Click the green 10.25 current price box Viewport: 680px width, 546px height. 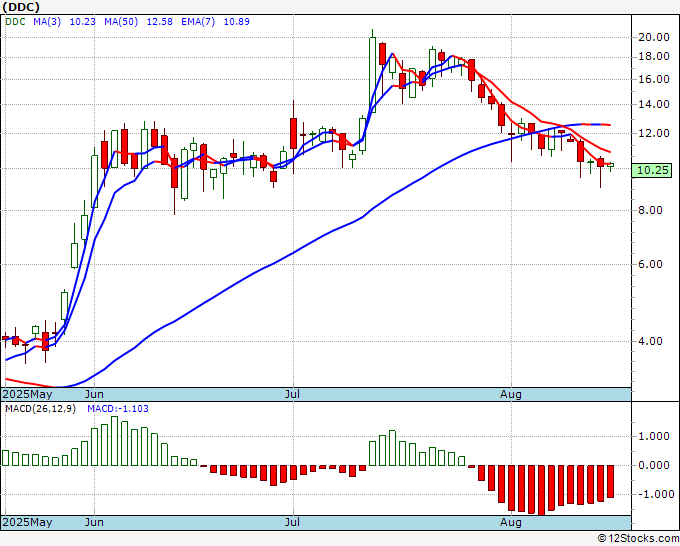click(x=652, y=170)
